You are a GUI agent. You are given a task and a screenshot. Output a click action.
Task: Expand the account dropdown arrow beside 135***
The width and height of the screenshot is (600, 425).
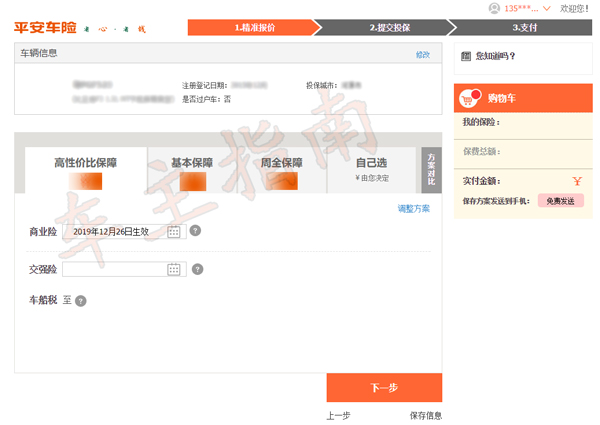click(x=547, y=8)
